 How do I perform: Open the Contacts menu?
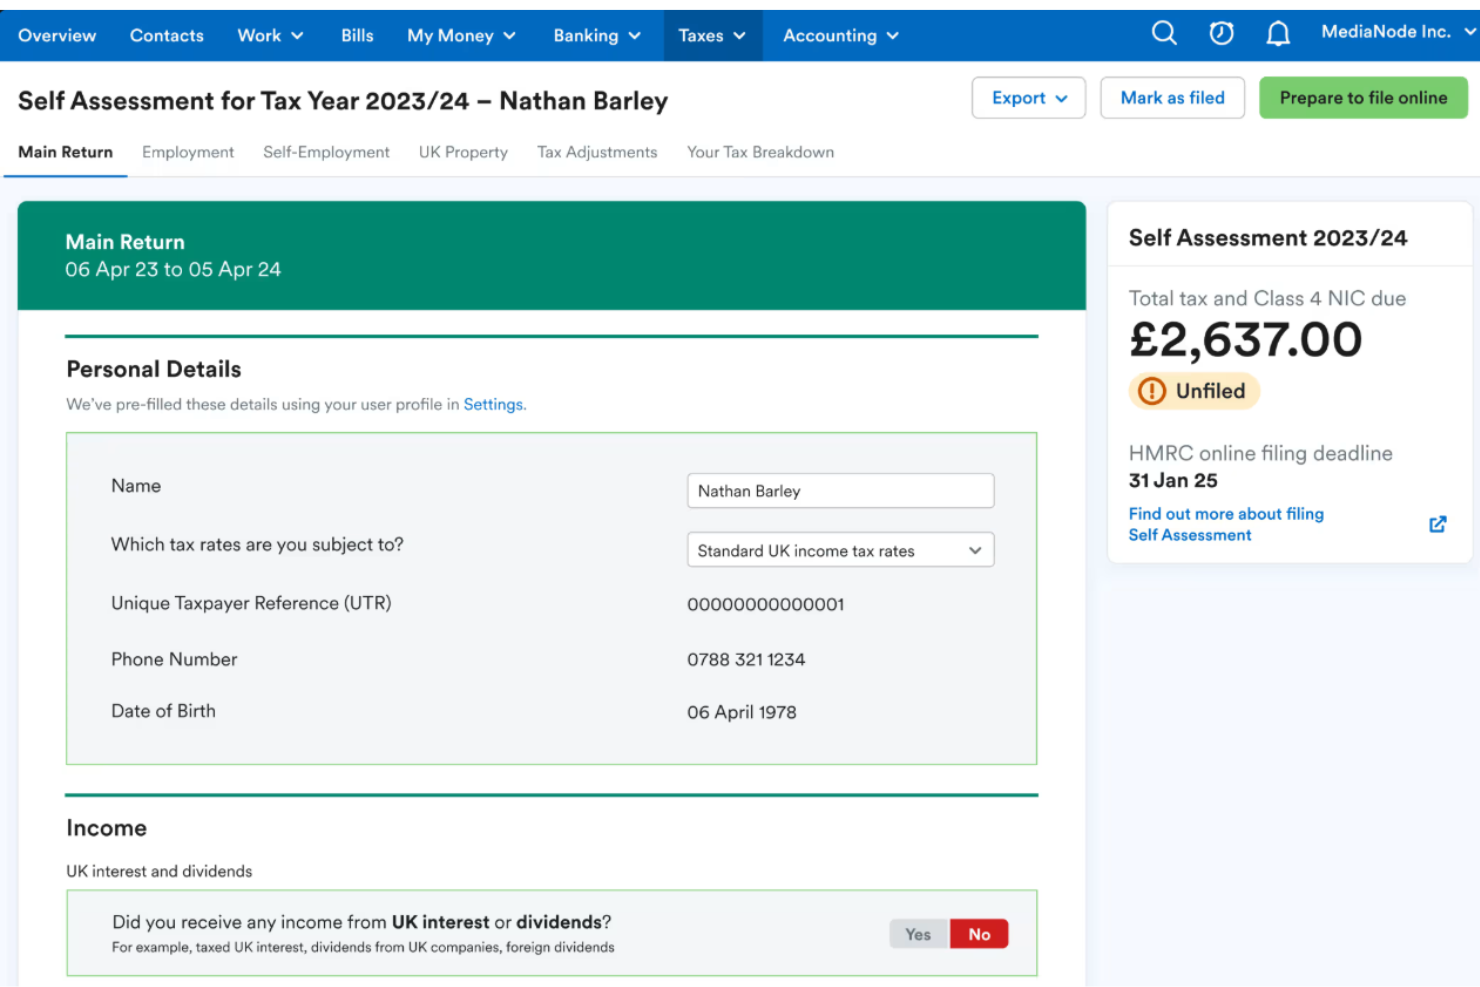point(166,35)
